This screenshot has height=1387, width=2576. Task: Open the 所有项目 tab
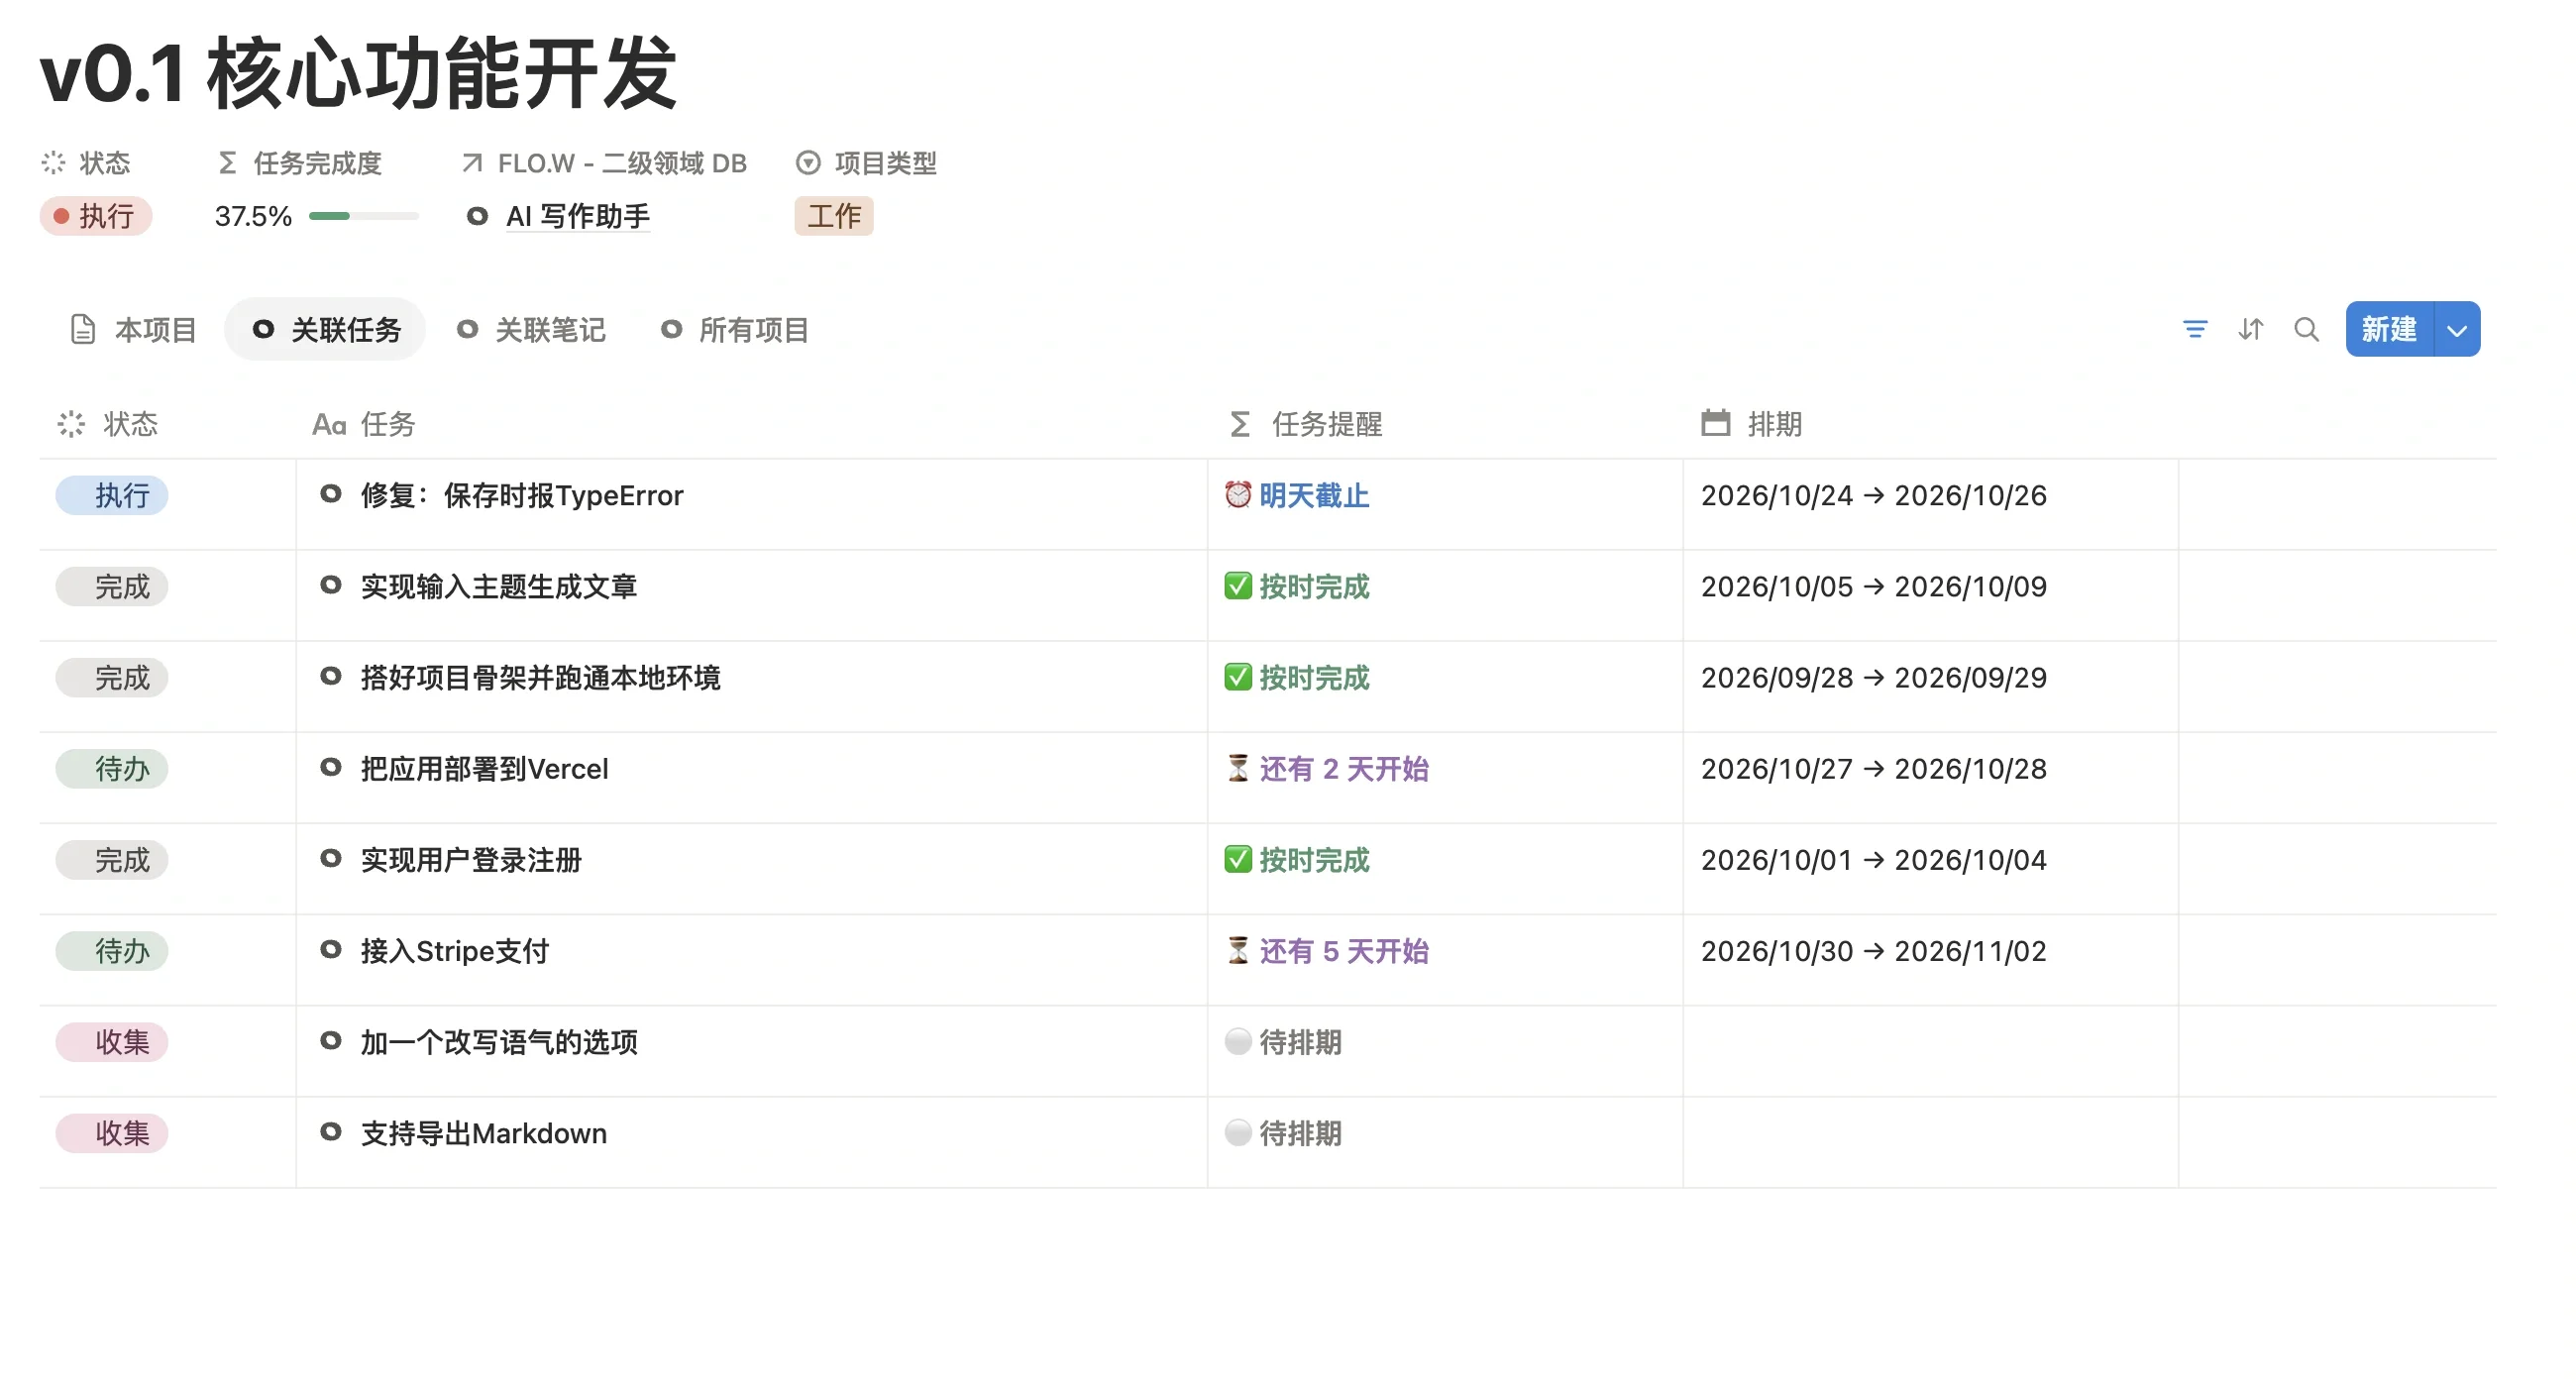tap(735, 329)
